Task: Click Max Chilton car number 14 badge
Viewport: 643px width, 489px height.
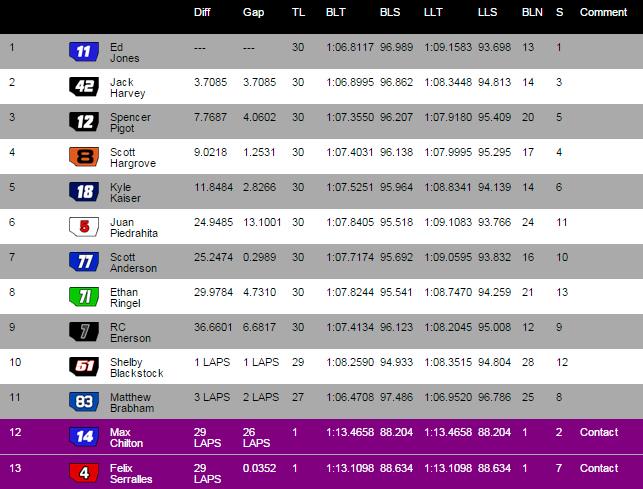Action: point(84,437)
